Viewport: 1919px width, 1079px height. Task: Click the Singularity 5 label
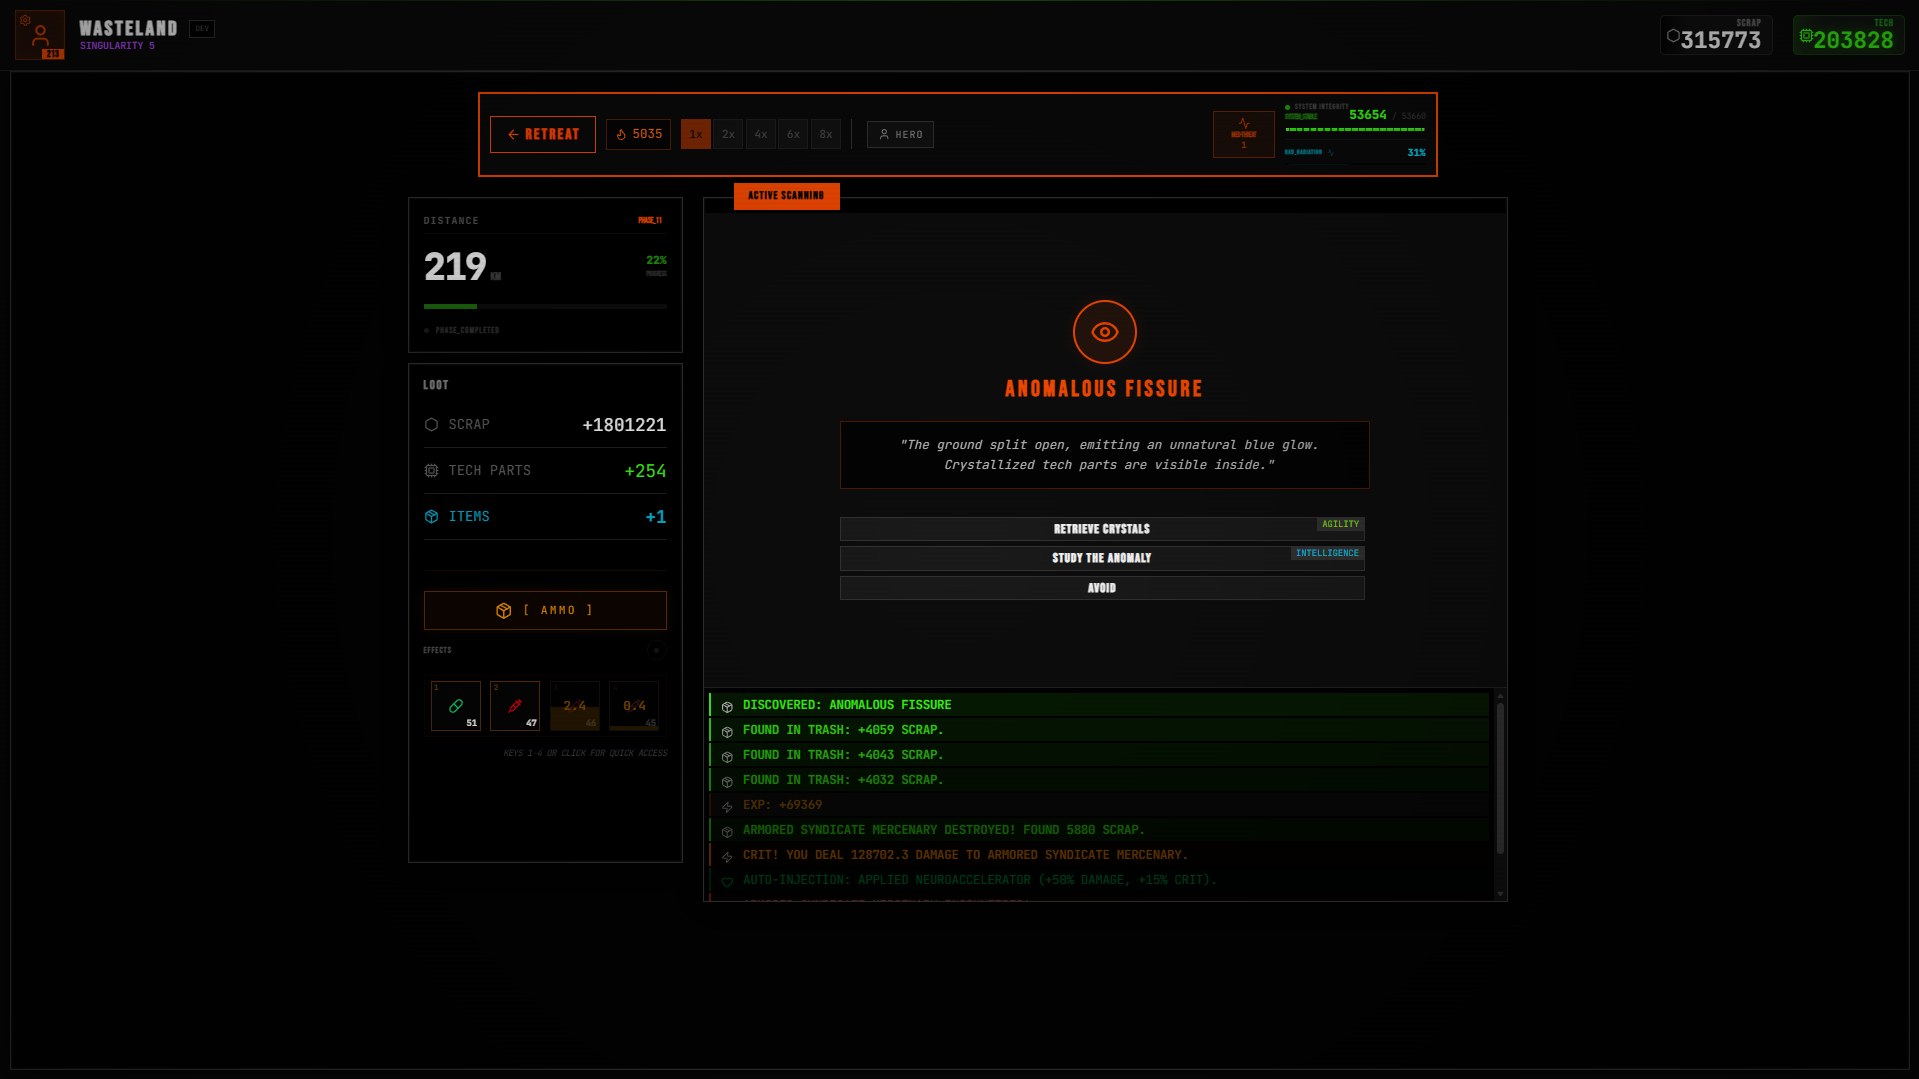click(x=117, y=46)
